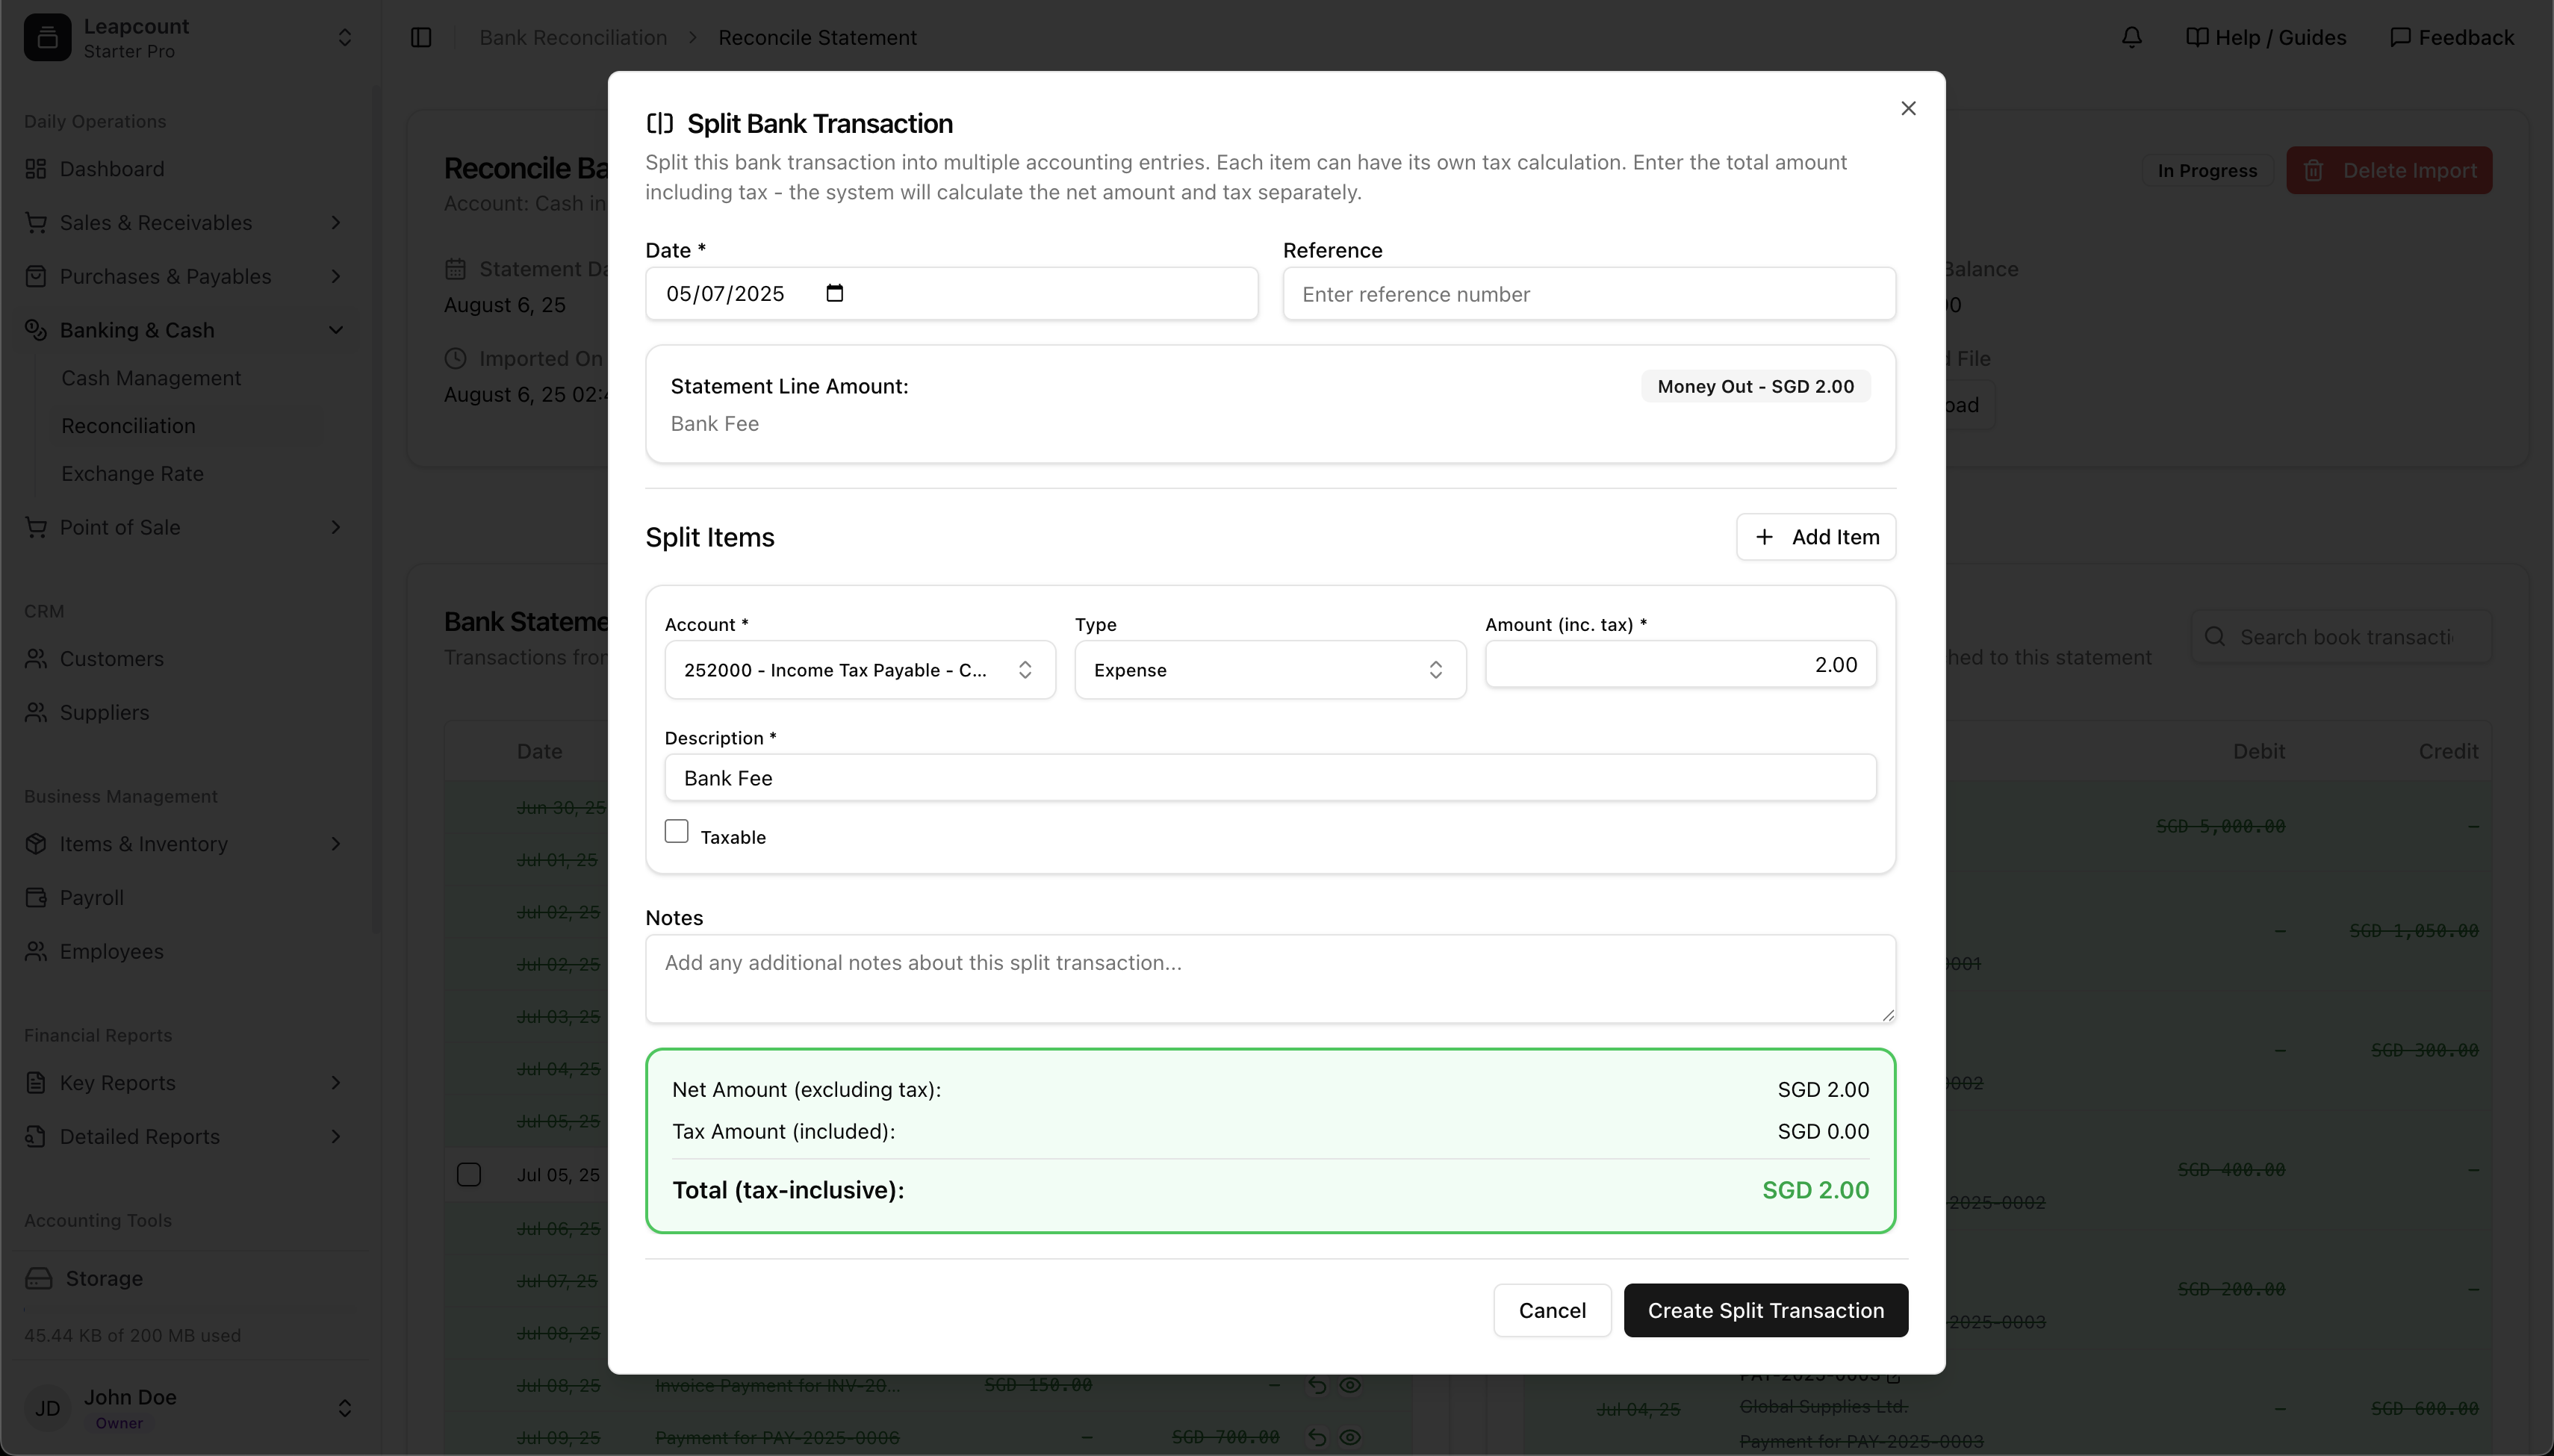View details eye icon on Jul 08, 25 row
The image size is (2554, 1456).
click(1350, 1385)
